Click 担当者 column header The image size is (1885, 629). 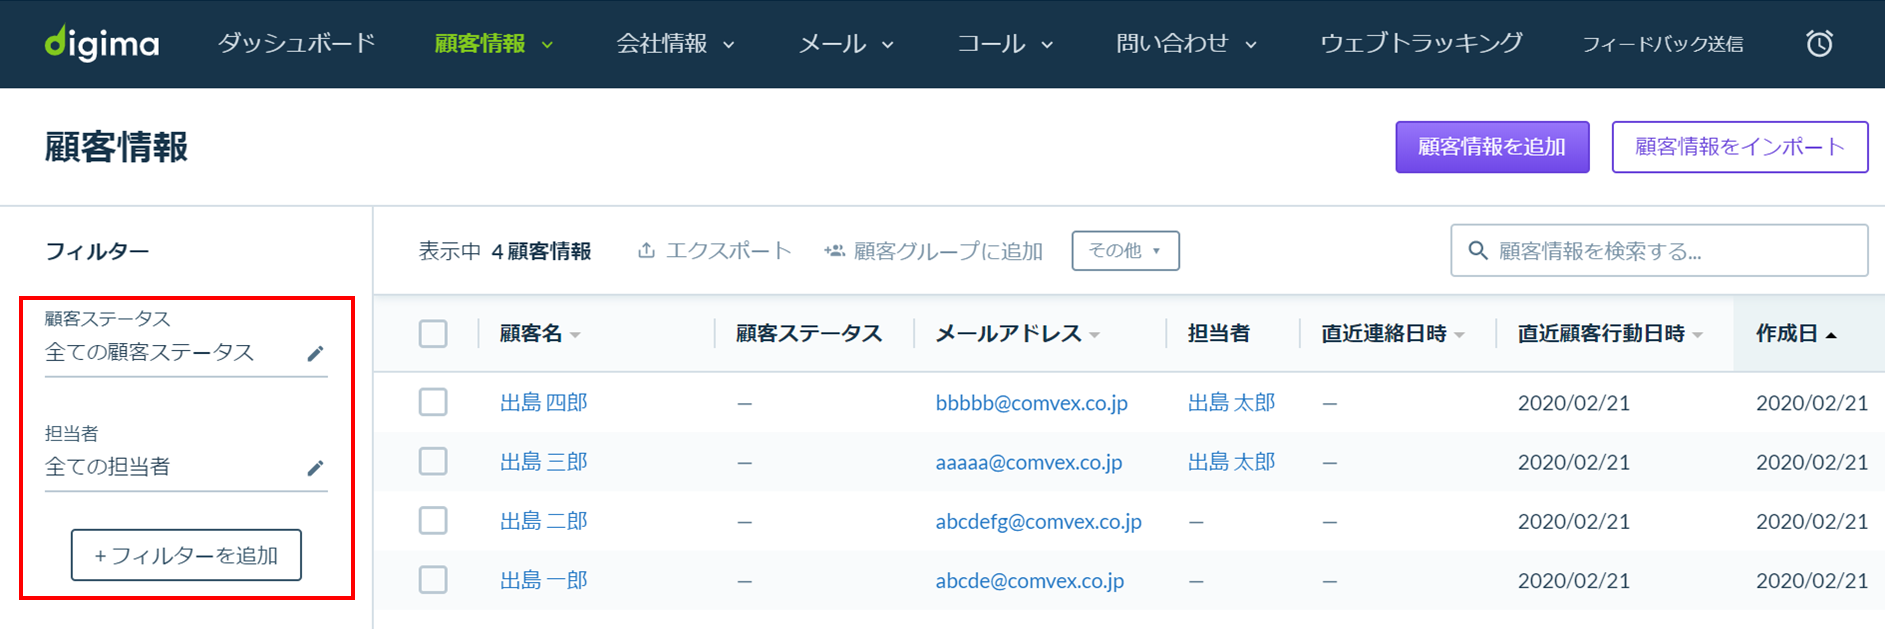click(x=1219, y=333)
